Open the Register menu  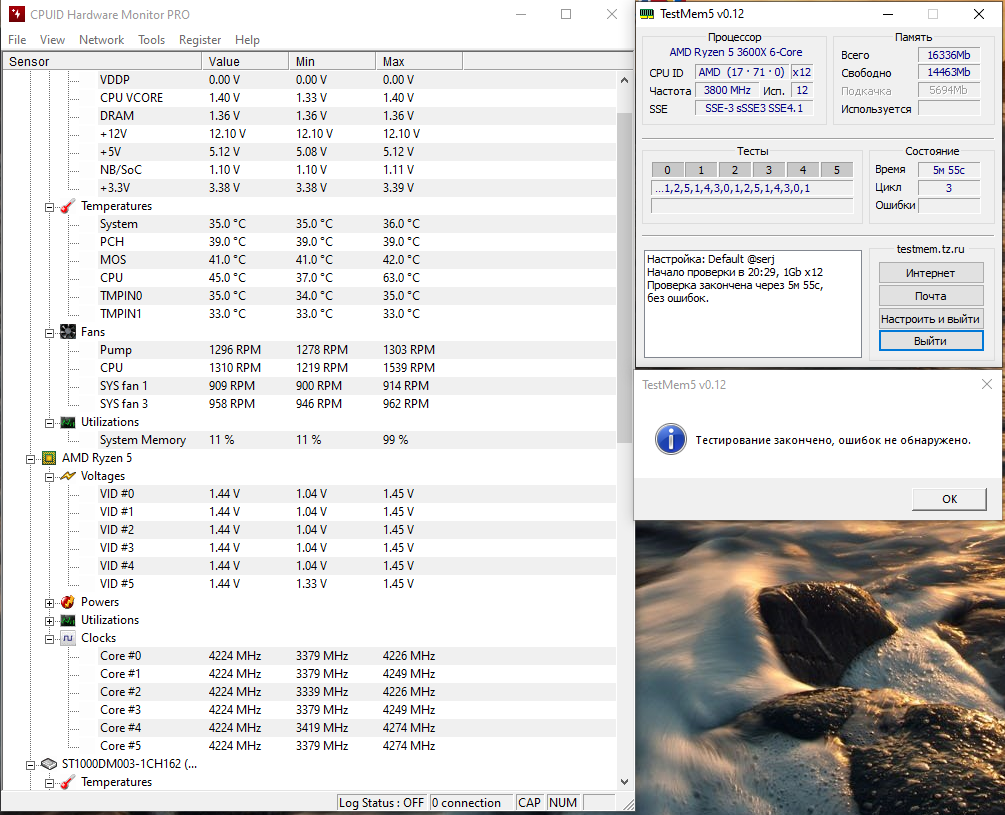coord(200,40)
